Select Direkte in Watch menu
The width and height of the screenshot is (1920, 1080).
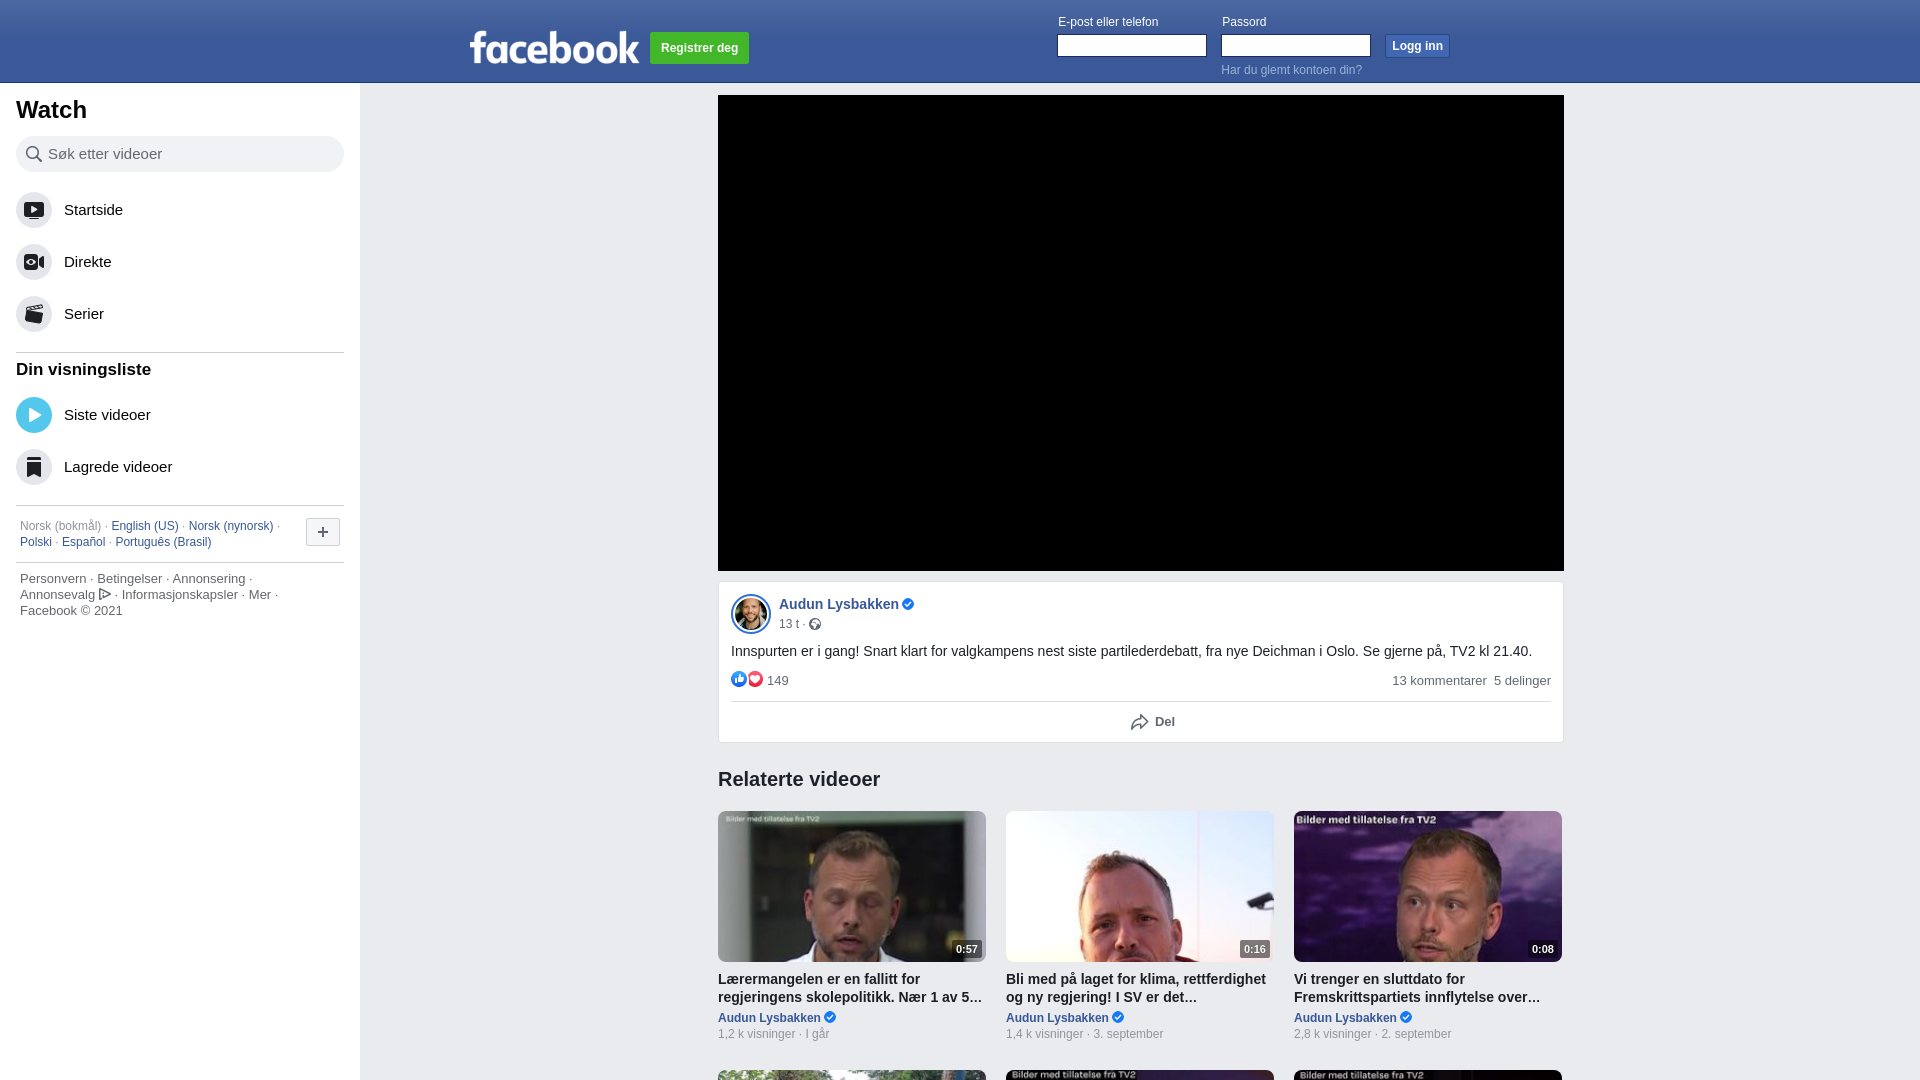click(x=180, y=262)
